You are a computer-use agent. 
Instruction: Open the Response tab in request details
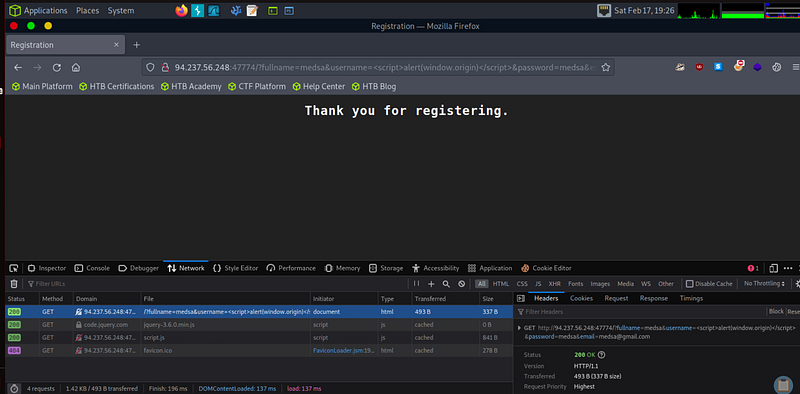(x=654, y=298)
